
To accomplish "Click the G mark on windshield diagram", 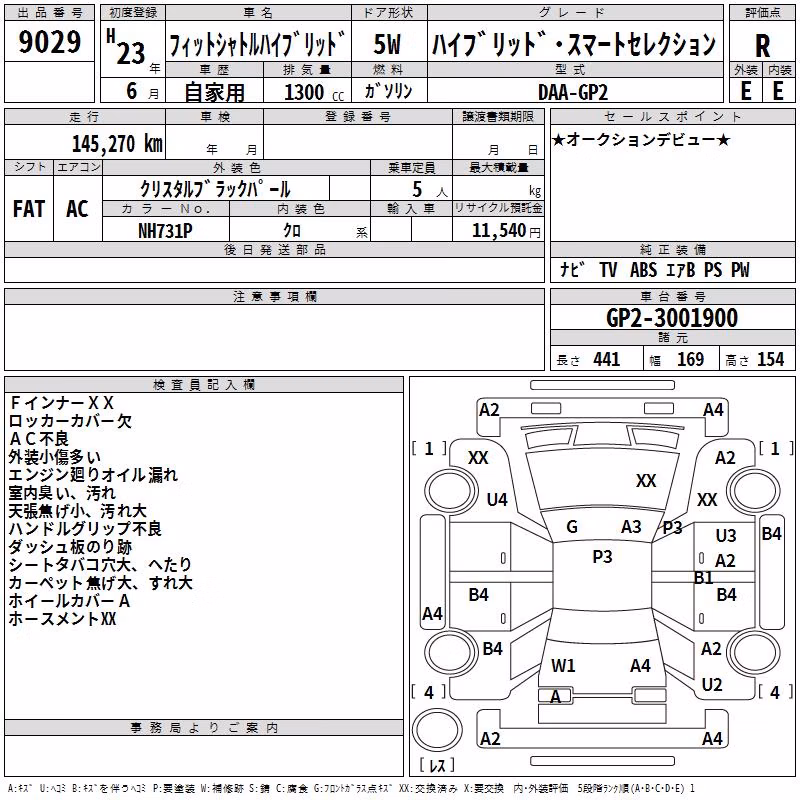I will (572, 527).
